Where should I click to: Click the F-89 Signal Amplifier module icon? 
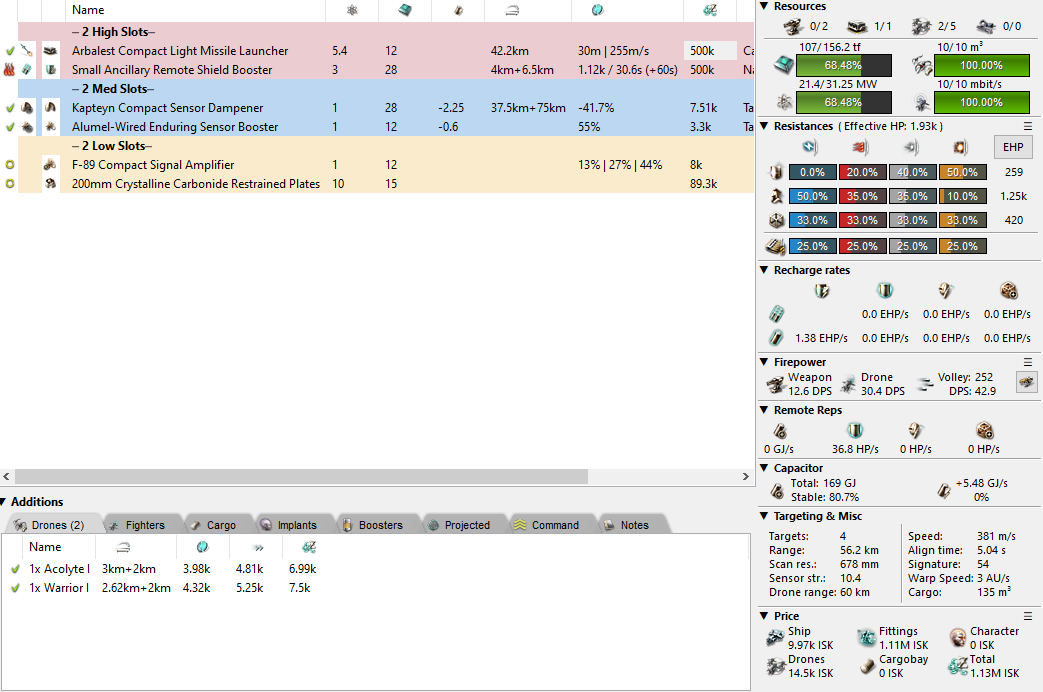point(50,165)
